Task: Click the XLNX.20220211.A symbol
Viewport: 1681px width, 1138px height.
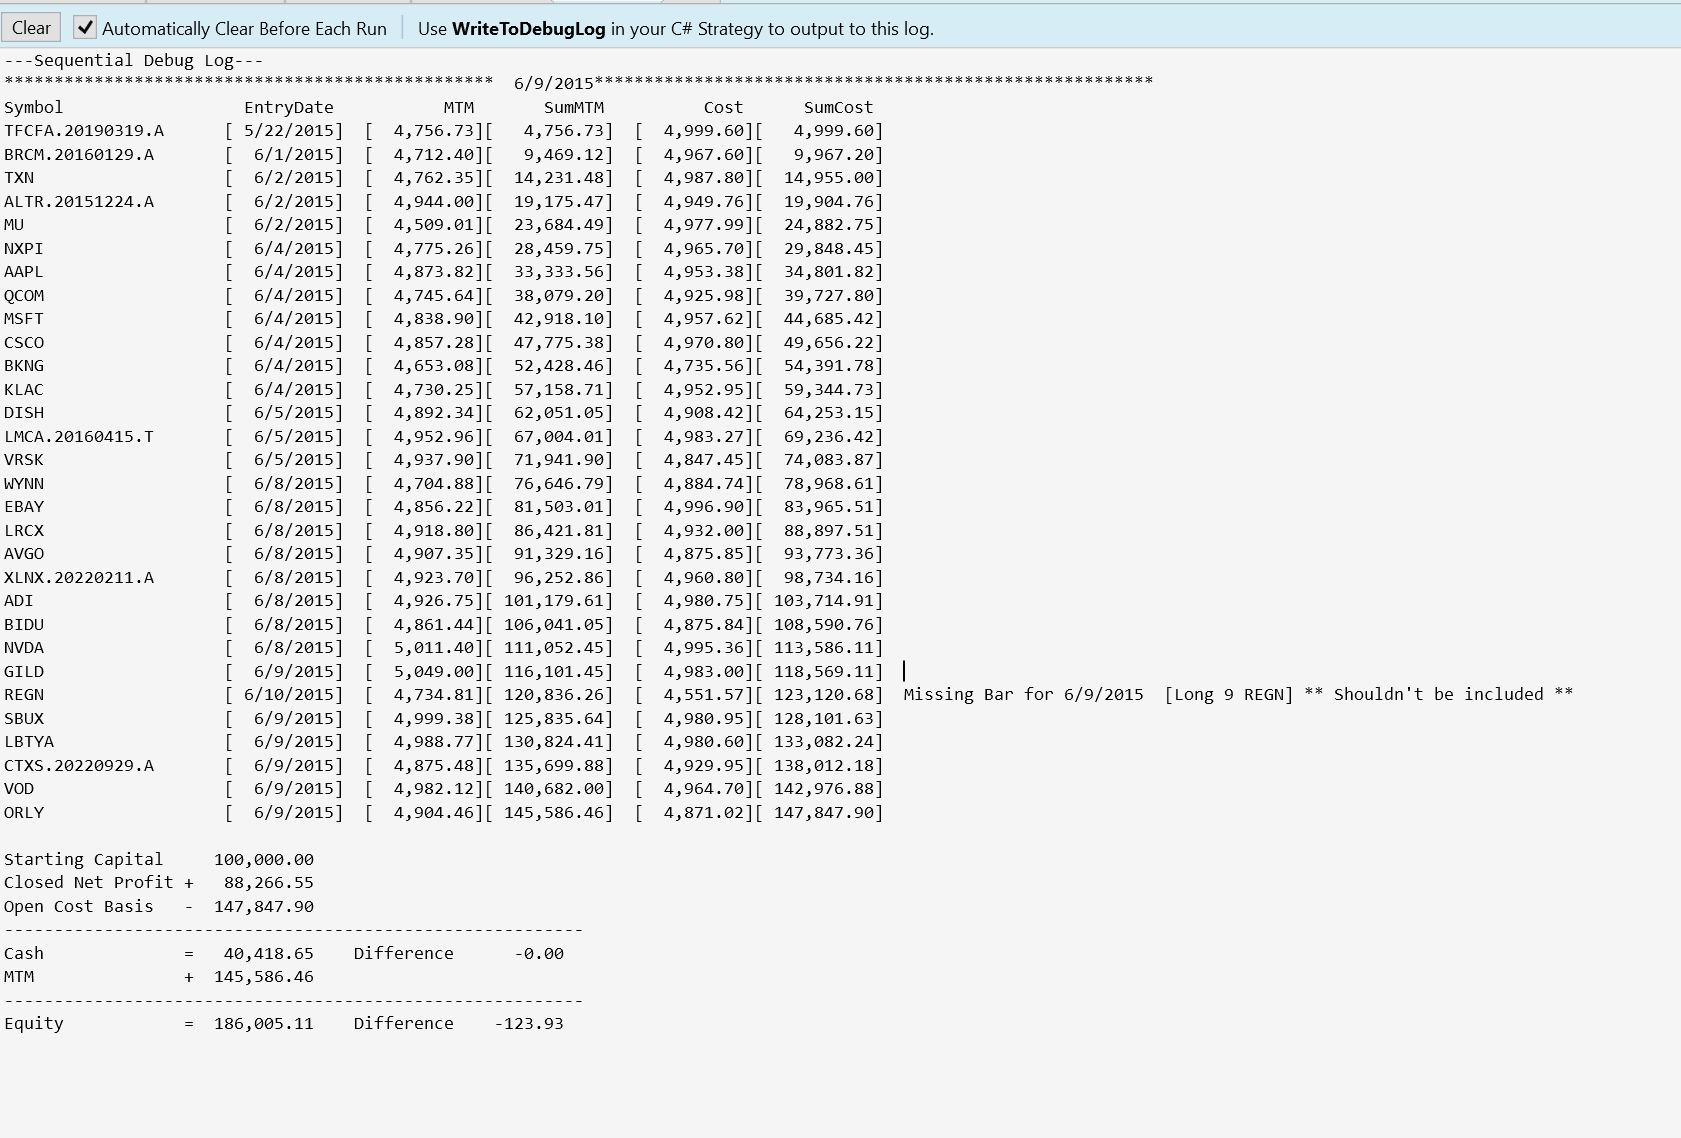Action: click(79, 578)
